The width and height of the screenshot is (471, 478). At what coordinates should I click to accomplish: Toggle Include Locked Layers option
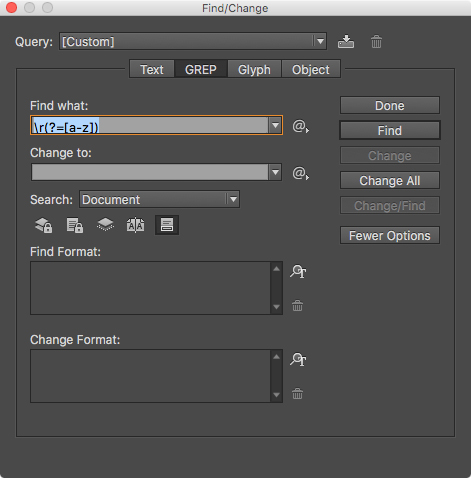(x=44, y=225)
